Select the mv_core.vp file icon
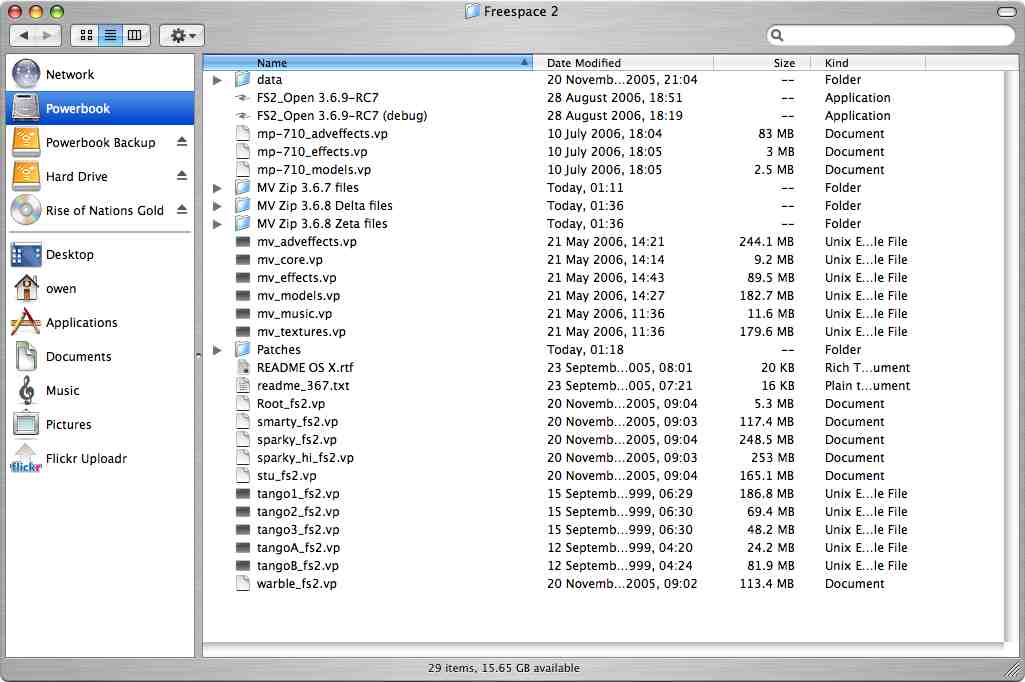 click(x=243, y=260)
